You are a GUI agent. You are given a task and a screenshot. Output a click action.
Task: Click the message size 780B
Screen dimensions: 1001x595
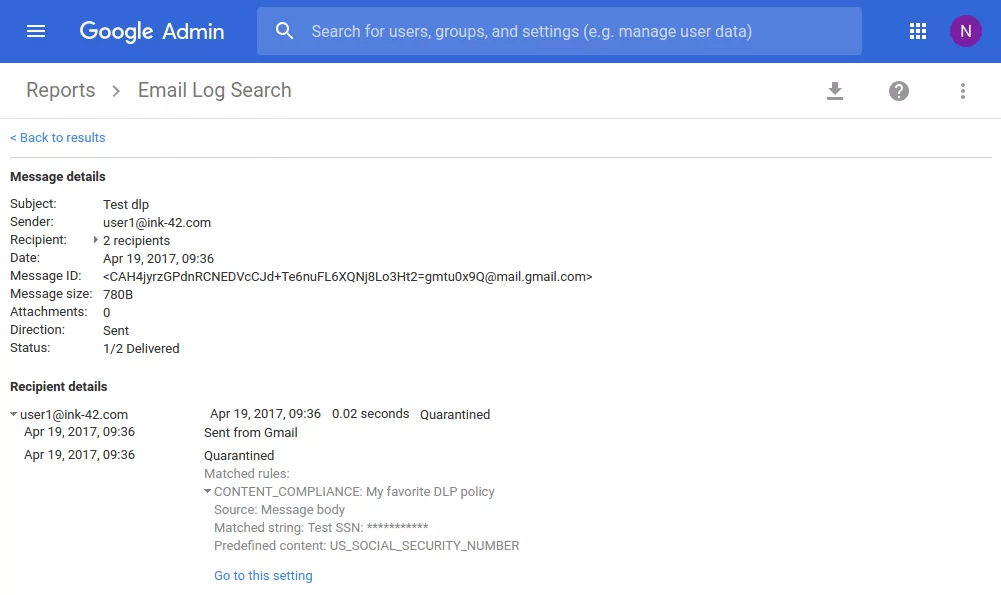[118, 295]
